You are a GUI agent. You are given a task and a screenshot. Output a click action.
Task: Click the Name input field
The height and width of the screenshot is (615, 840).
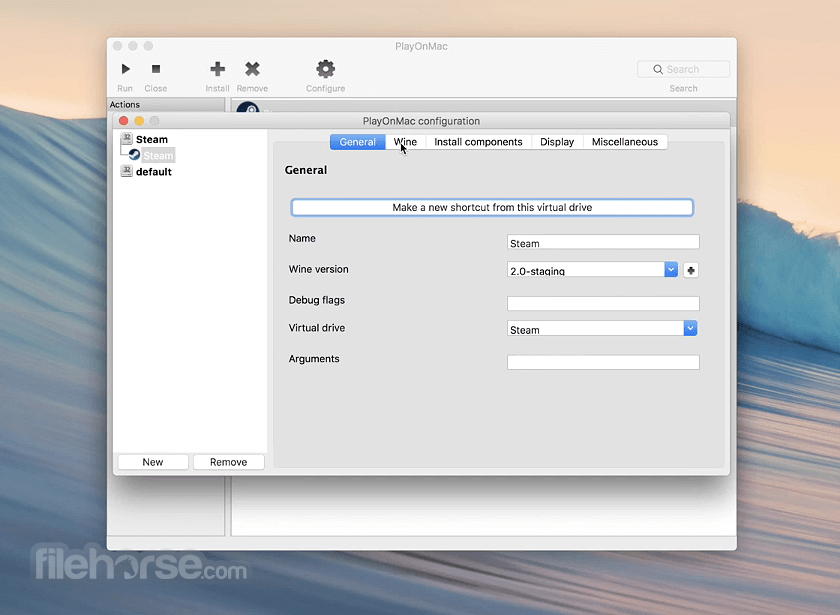pyautogui.click(x=603, y=242)
